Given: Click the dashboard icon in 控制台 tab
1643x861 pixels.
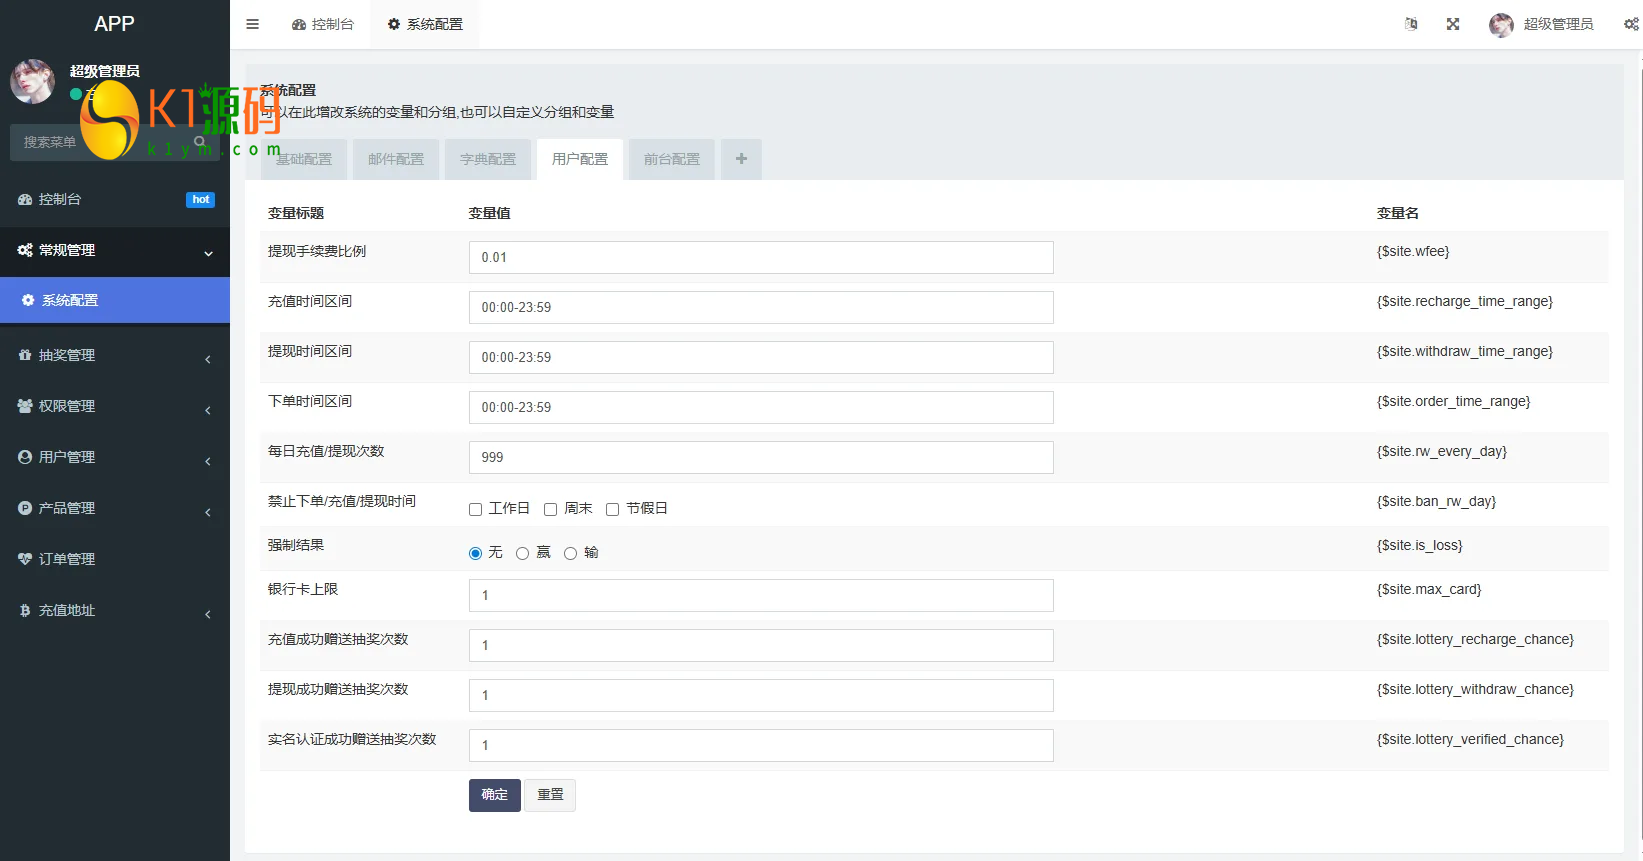Looking at the screenshot, I should 299,24.
